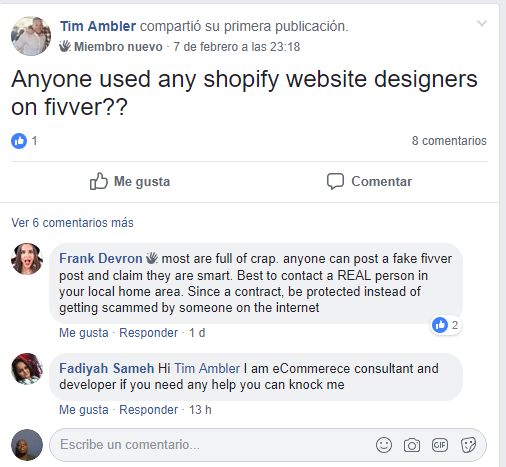506x467 pixels.
Task: Like Fadiyah Sameh's comment via 'Me gusta'
Action: click(x=84, y=410)
